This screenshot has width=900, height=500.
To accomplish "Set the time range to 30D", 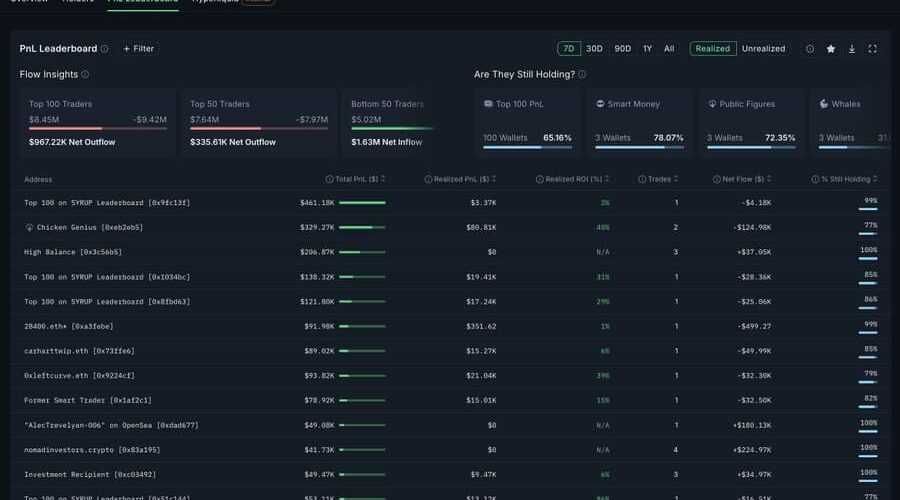I will pyautogui.click(x=594, y=49).
